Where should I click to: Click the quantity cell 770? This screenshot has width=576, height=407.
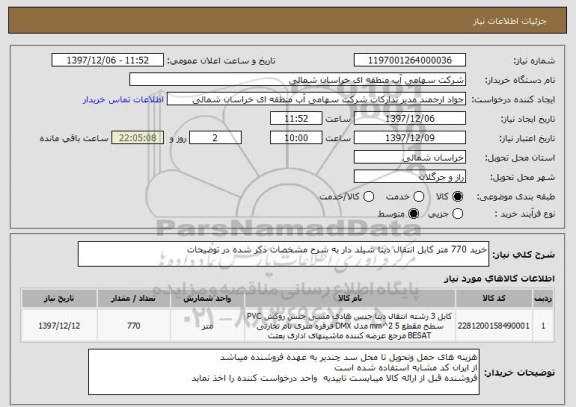click(134, 326)
